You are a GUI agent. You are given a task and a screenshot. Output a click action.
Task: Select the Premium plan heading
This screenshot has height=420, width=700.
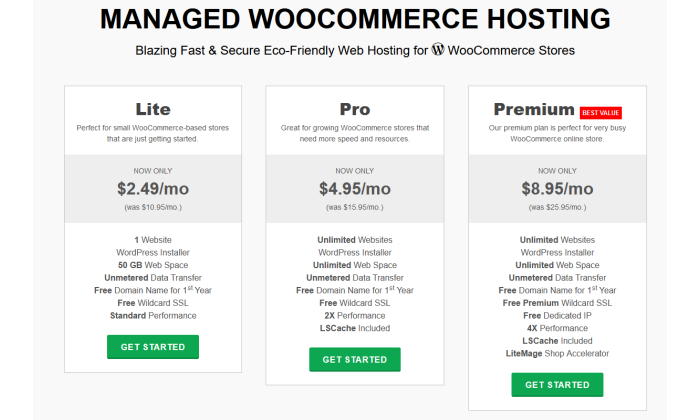coord(534,109)
